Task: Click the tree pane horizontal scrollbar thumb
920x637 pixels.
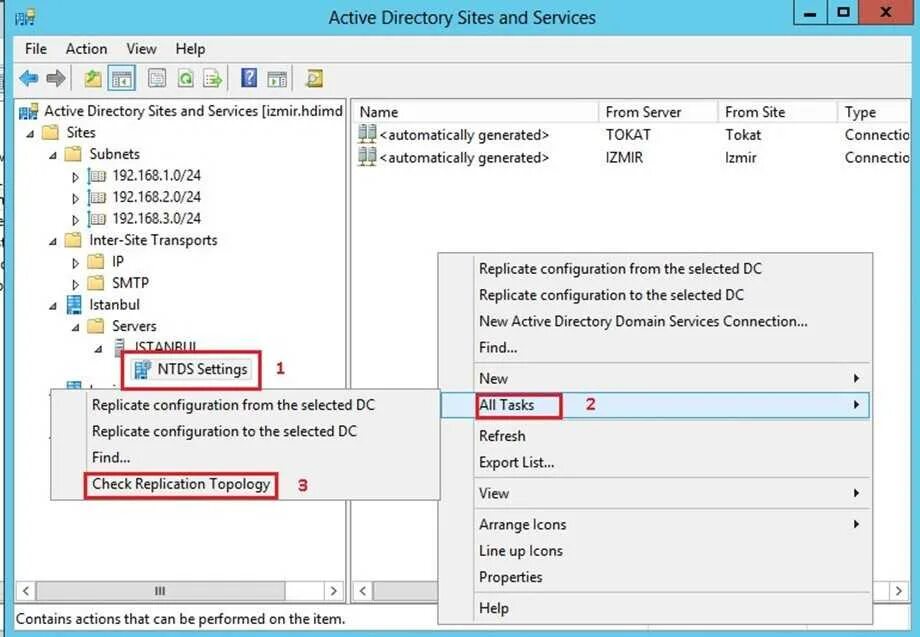Action: 160,591
